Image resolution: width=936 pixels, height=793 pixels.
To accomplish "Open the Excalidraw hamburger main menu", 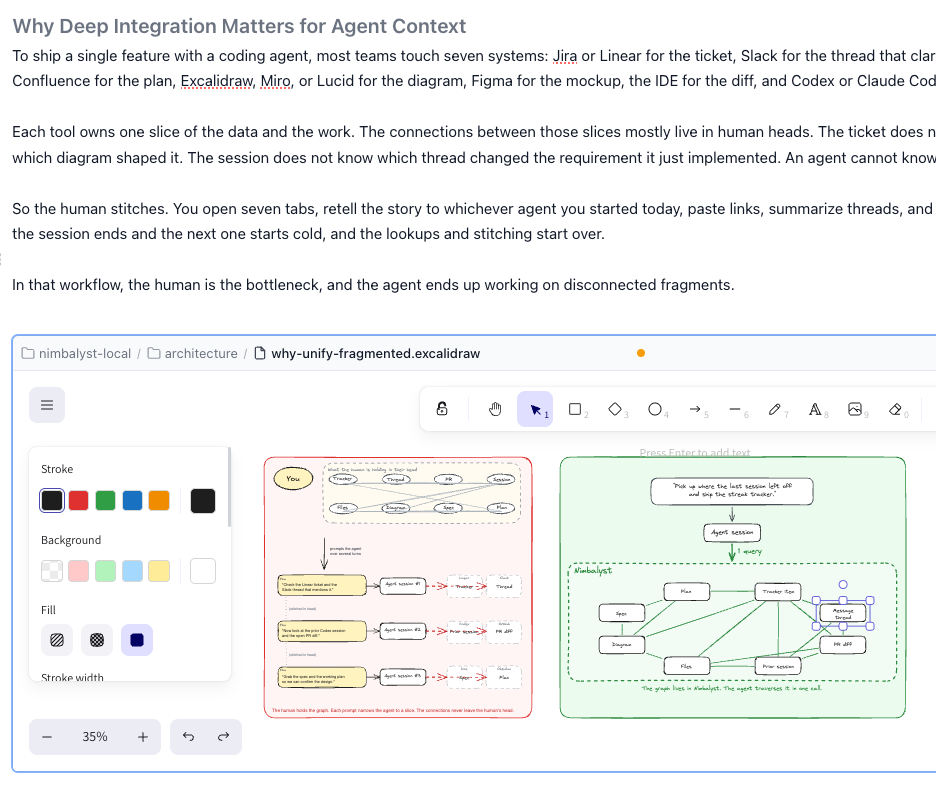I will click(x=47, y=405).
